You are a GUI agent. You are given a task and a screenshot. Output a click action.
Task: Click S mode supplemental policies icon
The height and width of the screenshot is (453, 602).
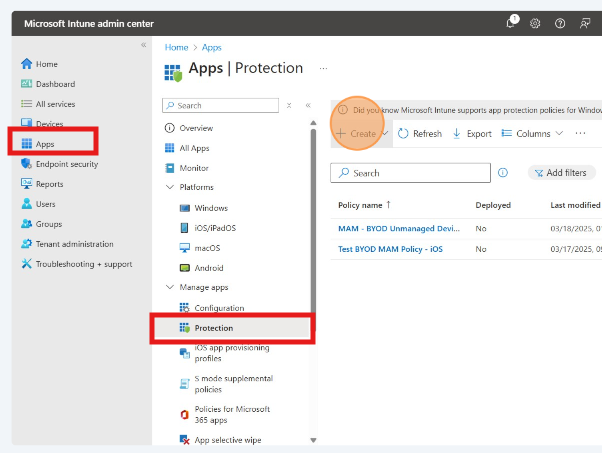click(x=185, y=384)
